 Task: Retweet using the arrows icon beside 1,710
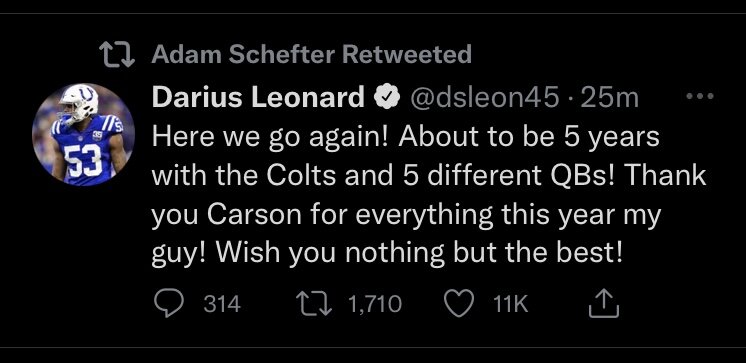click(x=314, y=304)
